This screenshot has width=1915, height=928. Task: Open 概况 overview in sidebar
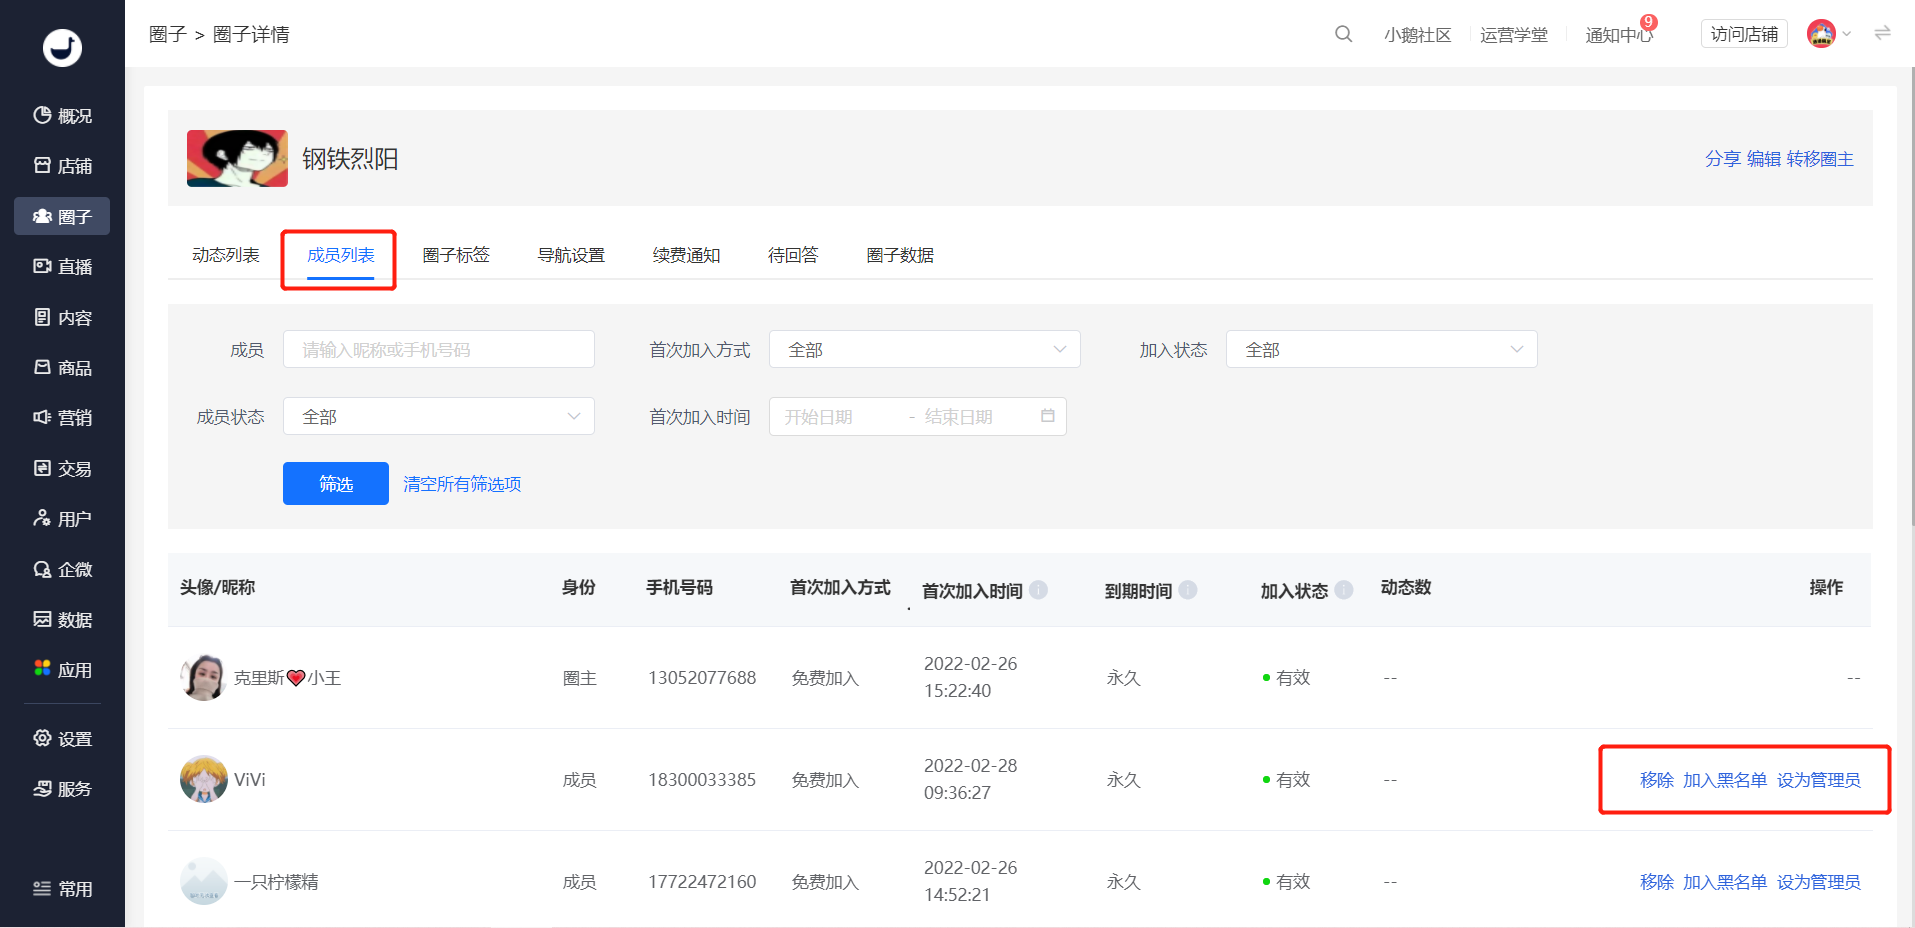point(62,116)
